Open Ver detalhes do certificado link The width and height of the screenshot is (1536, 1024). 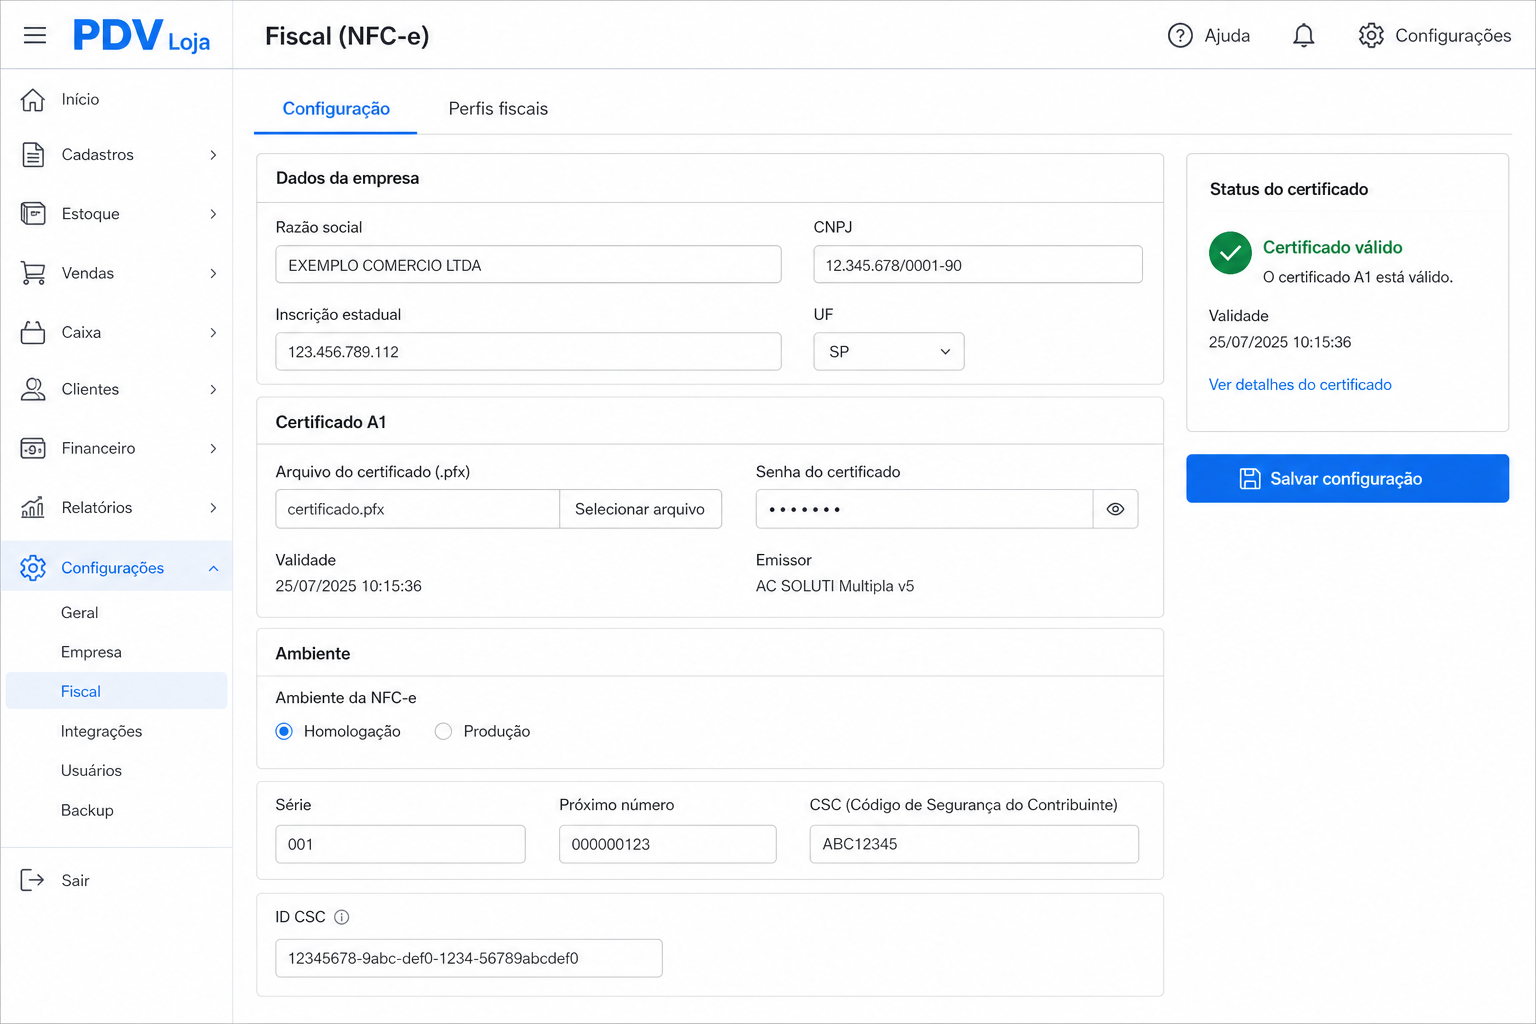coord(1300,384)
